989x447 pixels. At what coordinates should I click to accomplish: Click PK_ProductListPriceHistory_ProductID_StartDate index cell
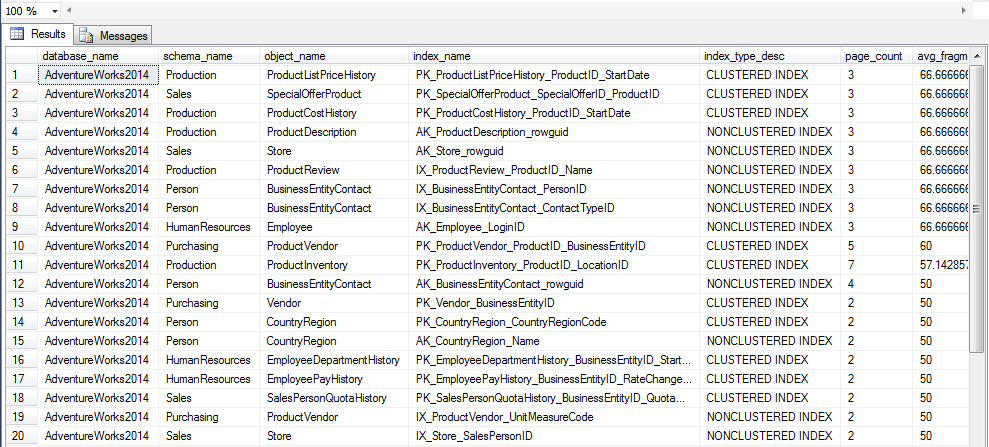pos(554,75)
